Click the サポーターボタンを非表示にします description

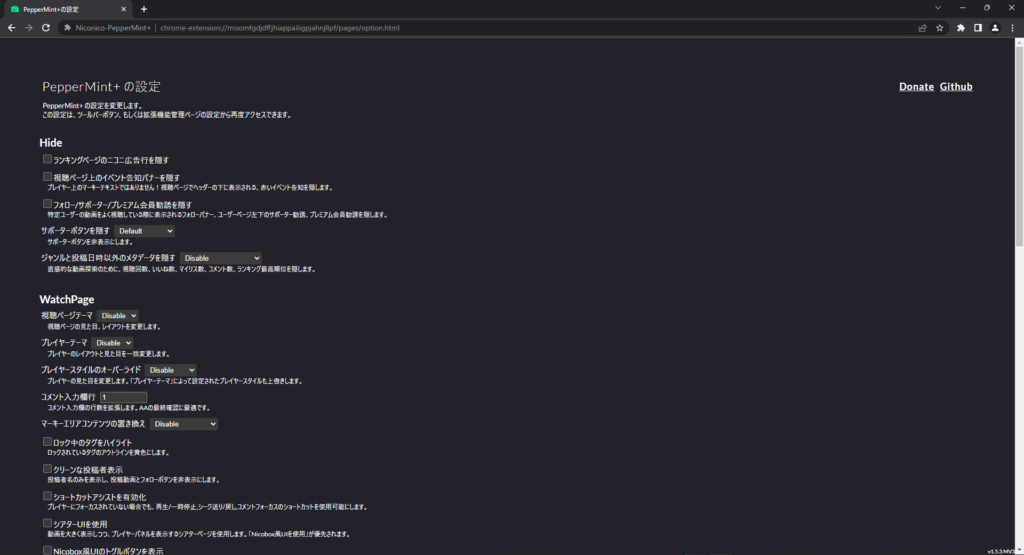click(x=89, y=242)
